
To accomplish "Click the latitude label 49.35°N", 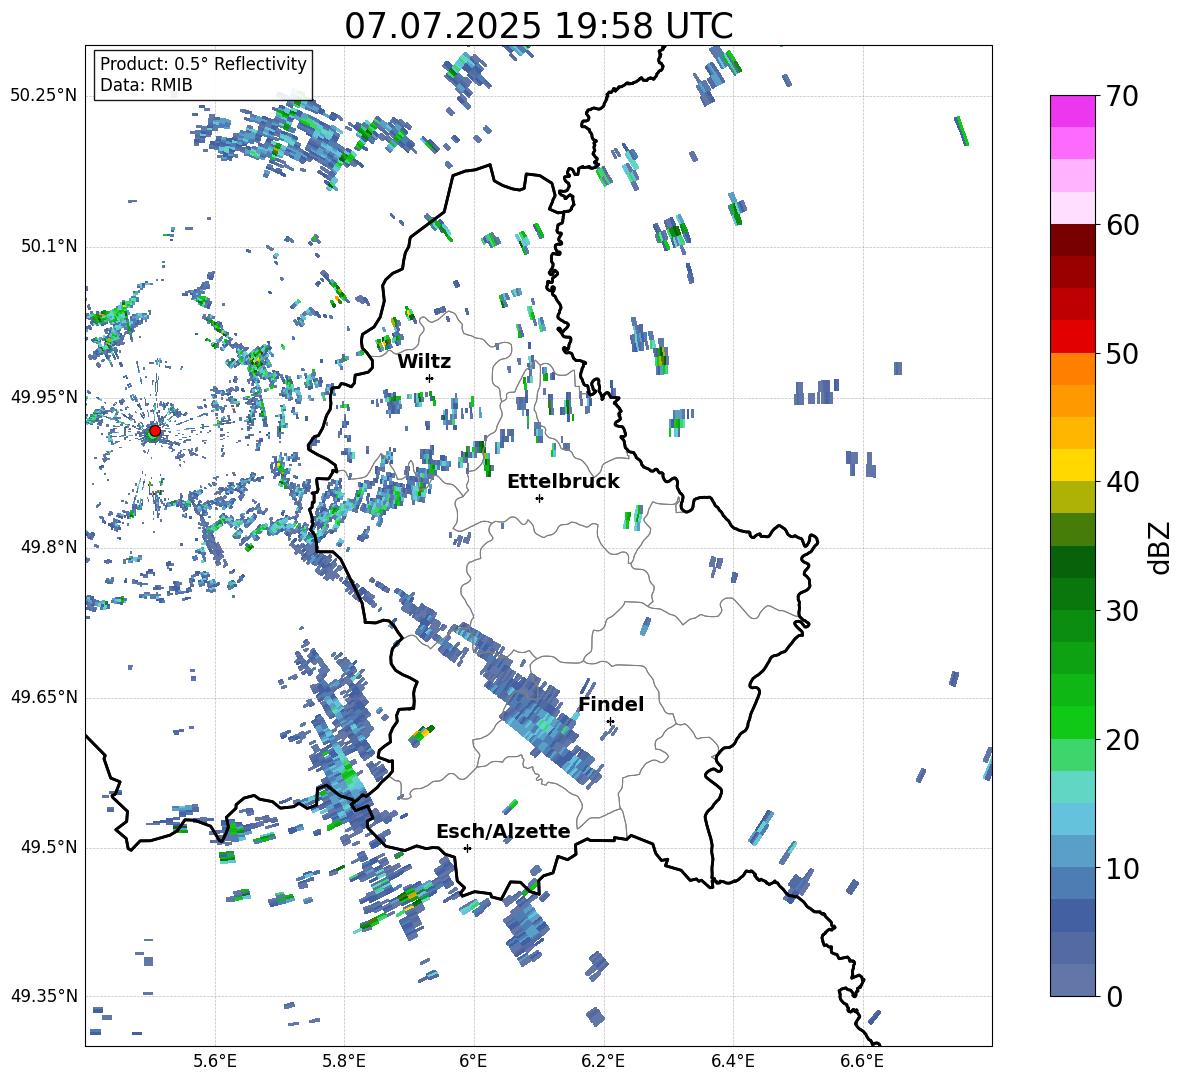I will coord(44,996).
